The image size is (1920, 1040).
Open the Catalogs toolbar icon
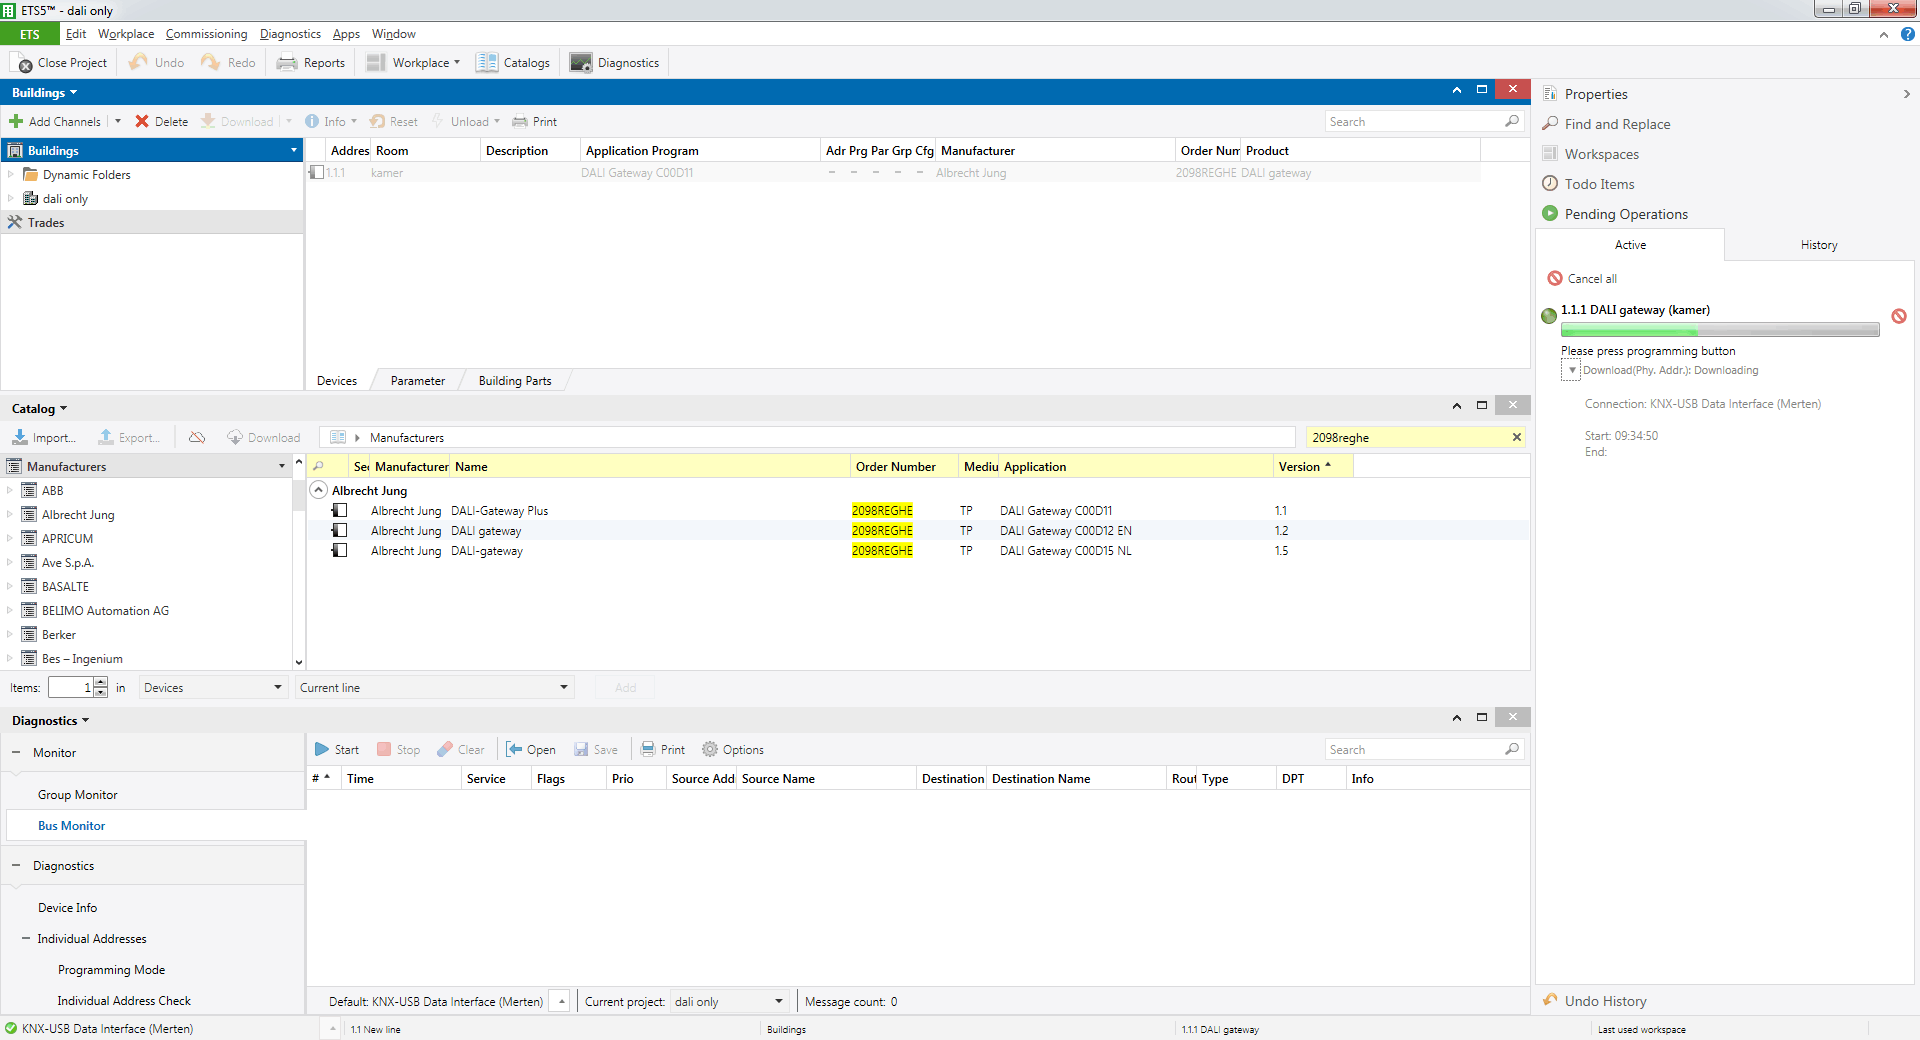coord(487,63)
